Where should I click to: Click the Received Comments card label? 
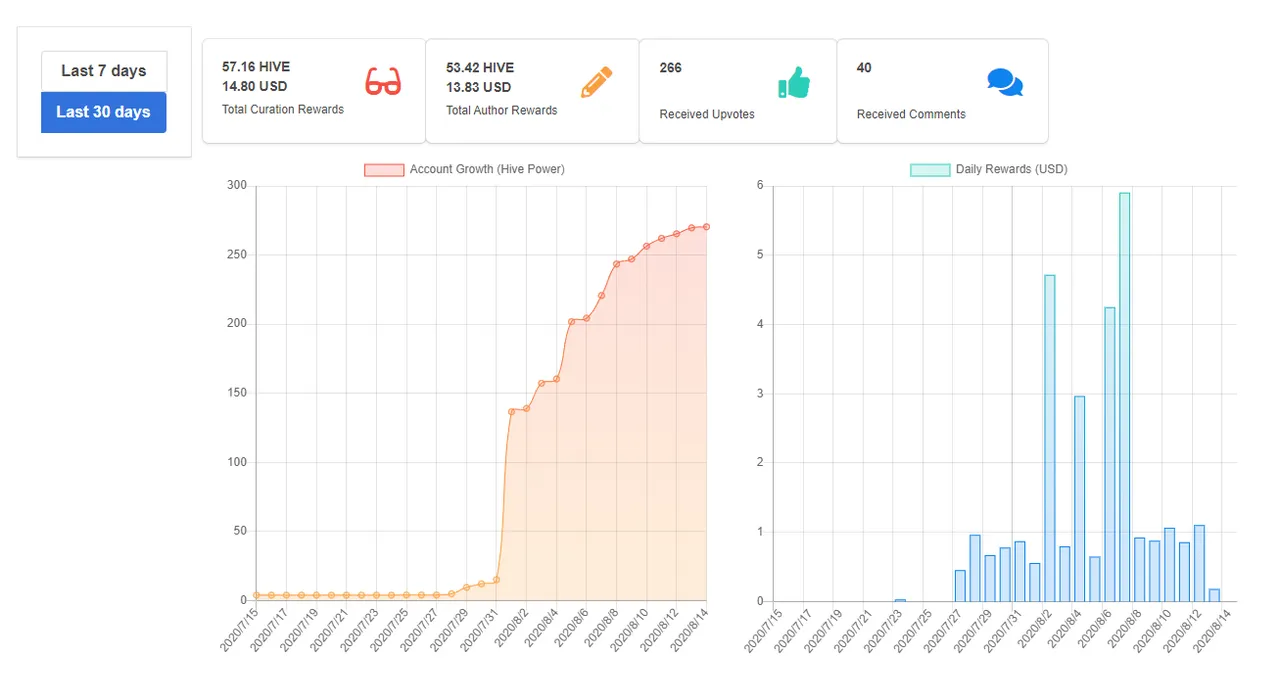[x=911, y=115]
